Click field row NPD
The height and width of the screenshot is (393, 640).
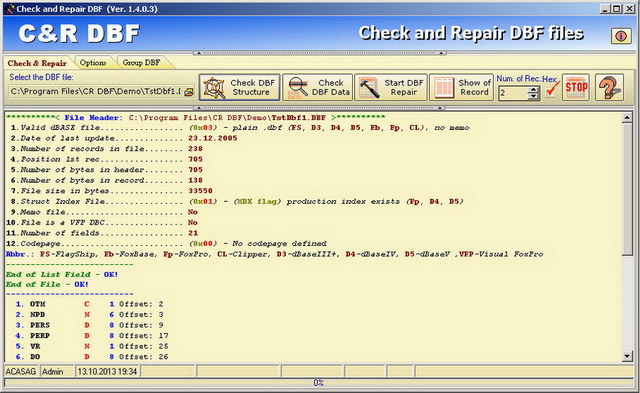pyautogui.click(x=89, y=315)
